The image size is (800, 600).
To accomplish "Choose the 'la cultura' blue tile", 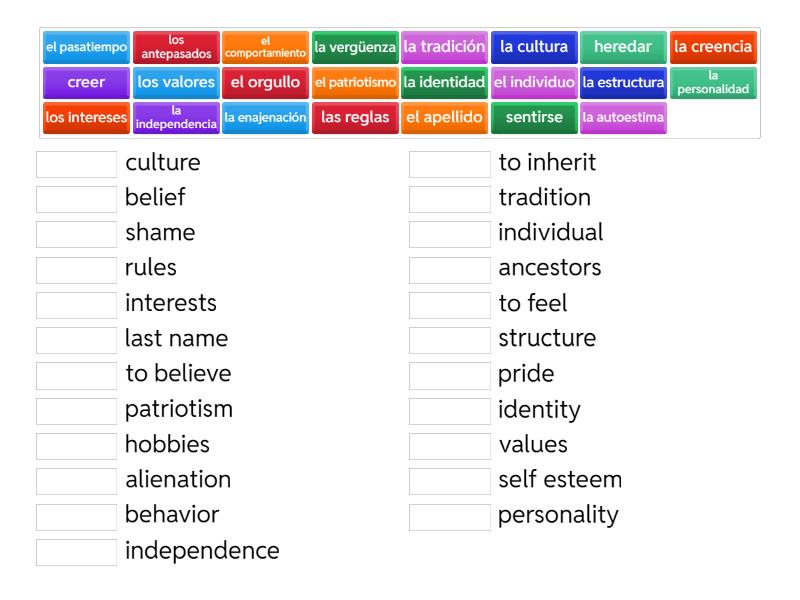I will tap(534, 47).
